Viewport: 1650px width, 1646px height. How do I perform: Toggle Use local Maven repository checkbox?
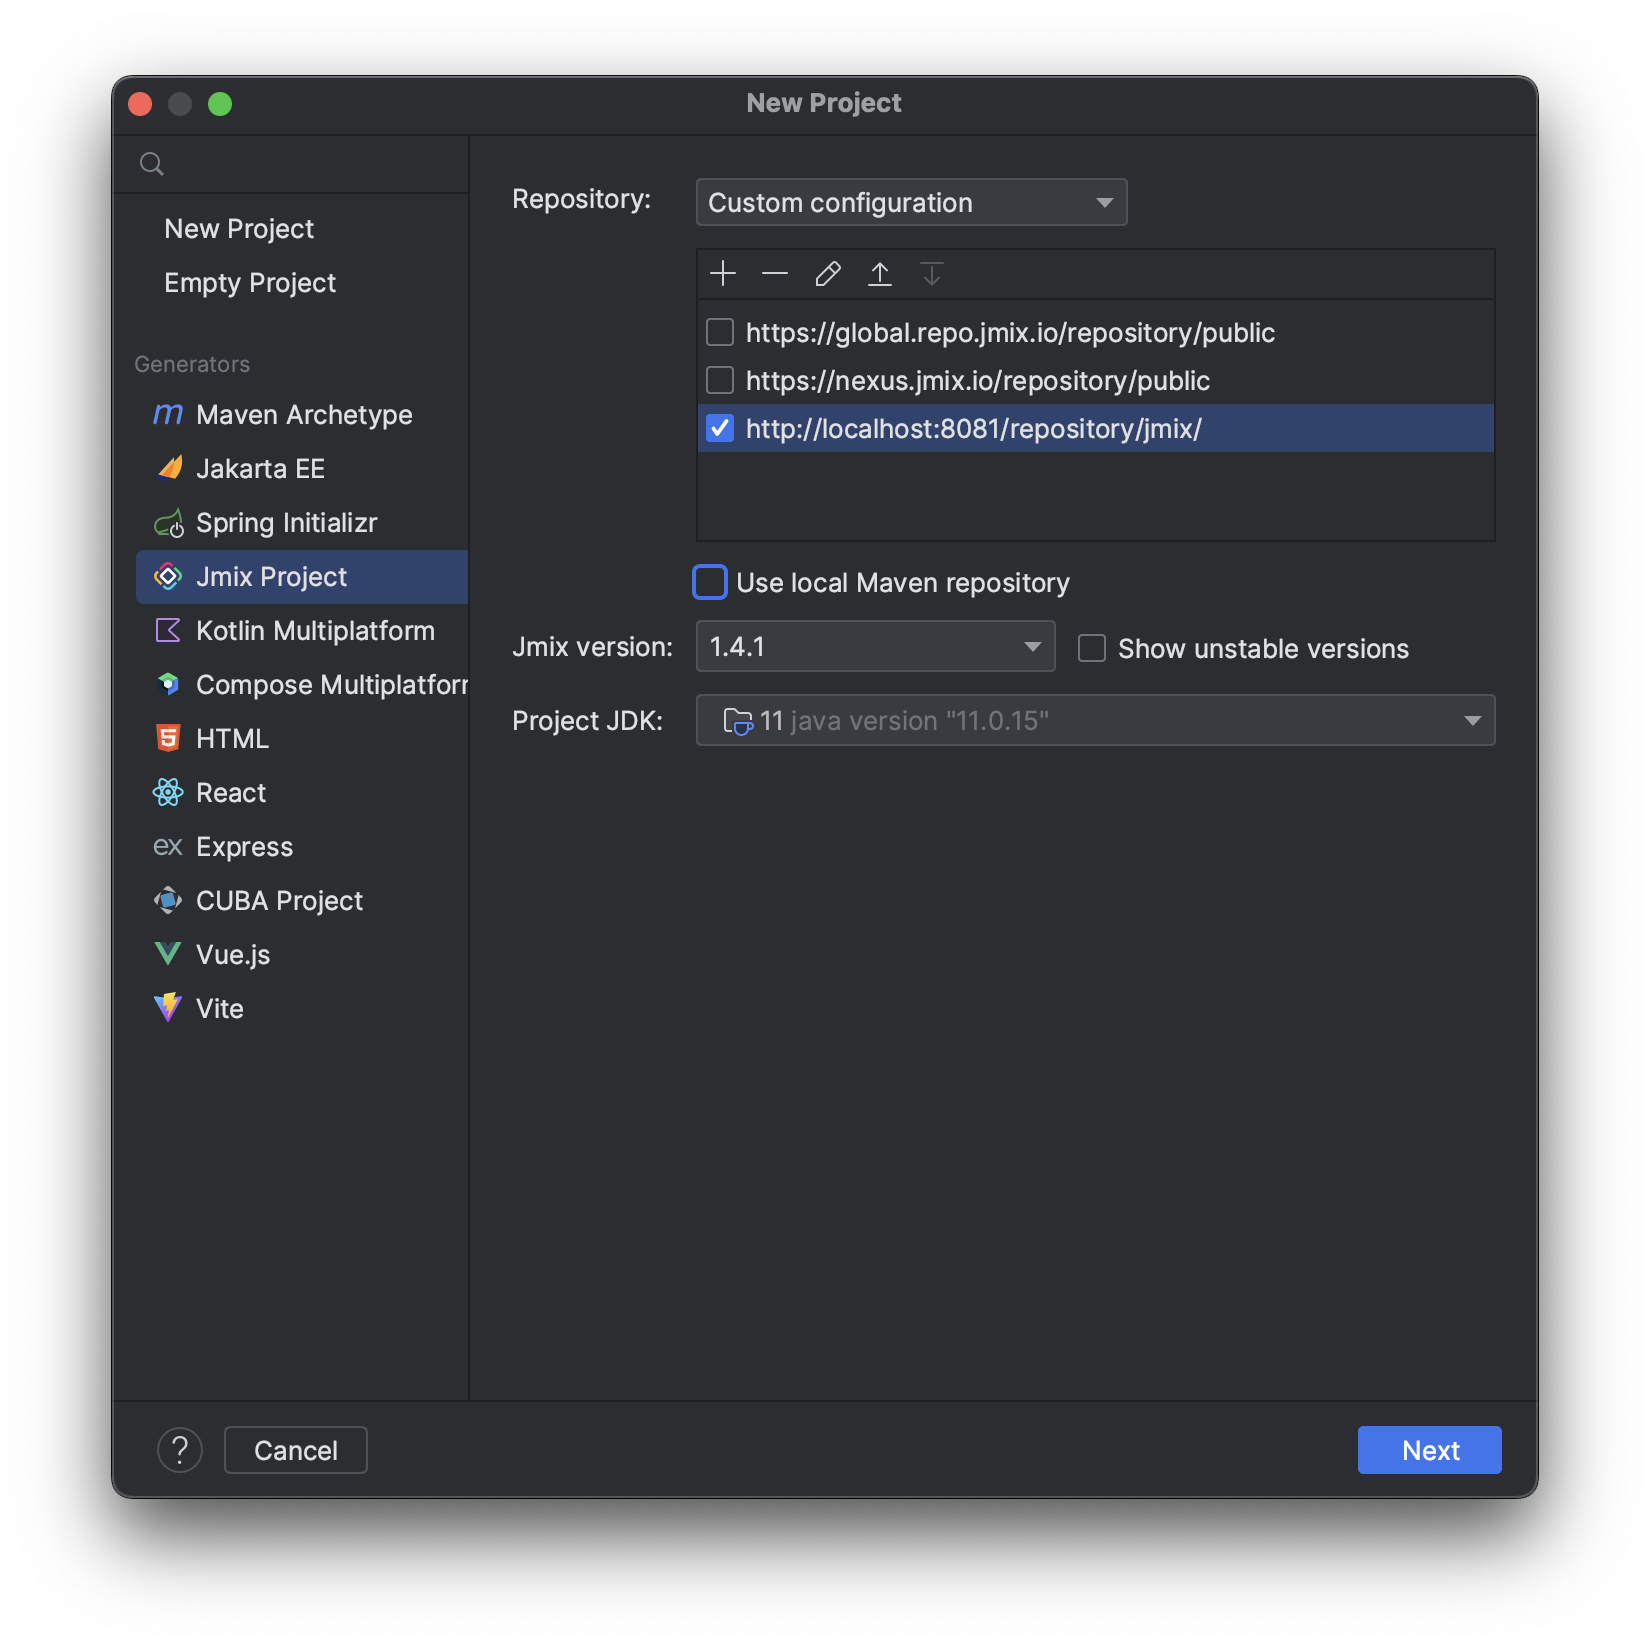coord(710,582)
